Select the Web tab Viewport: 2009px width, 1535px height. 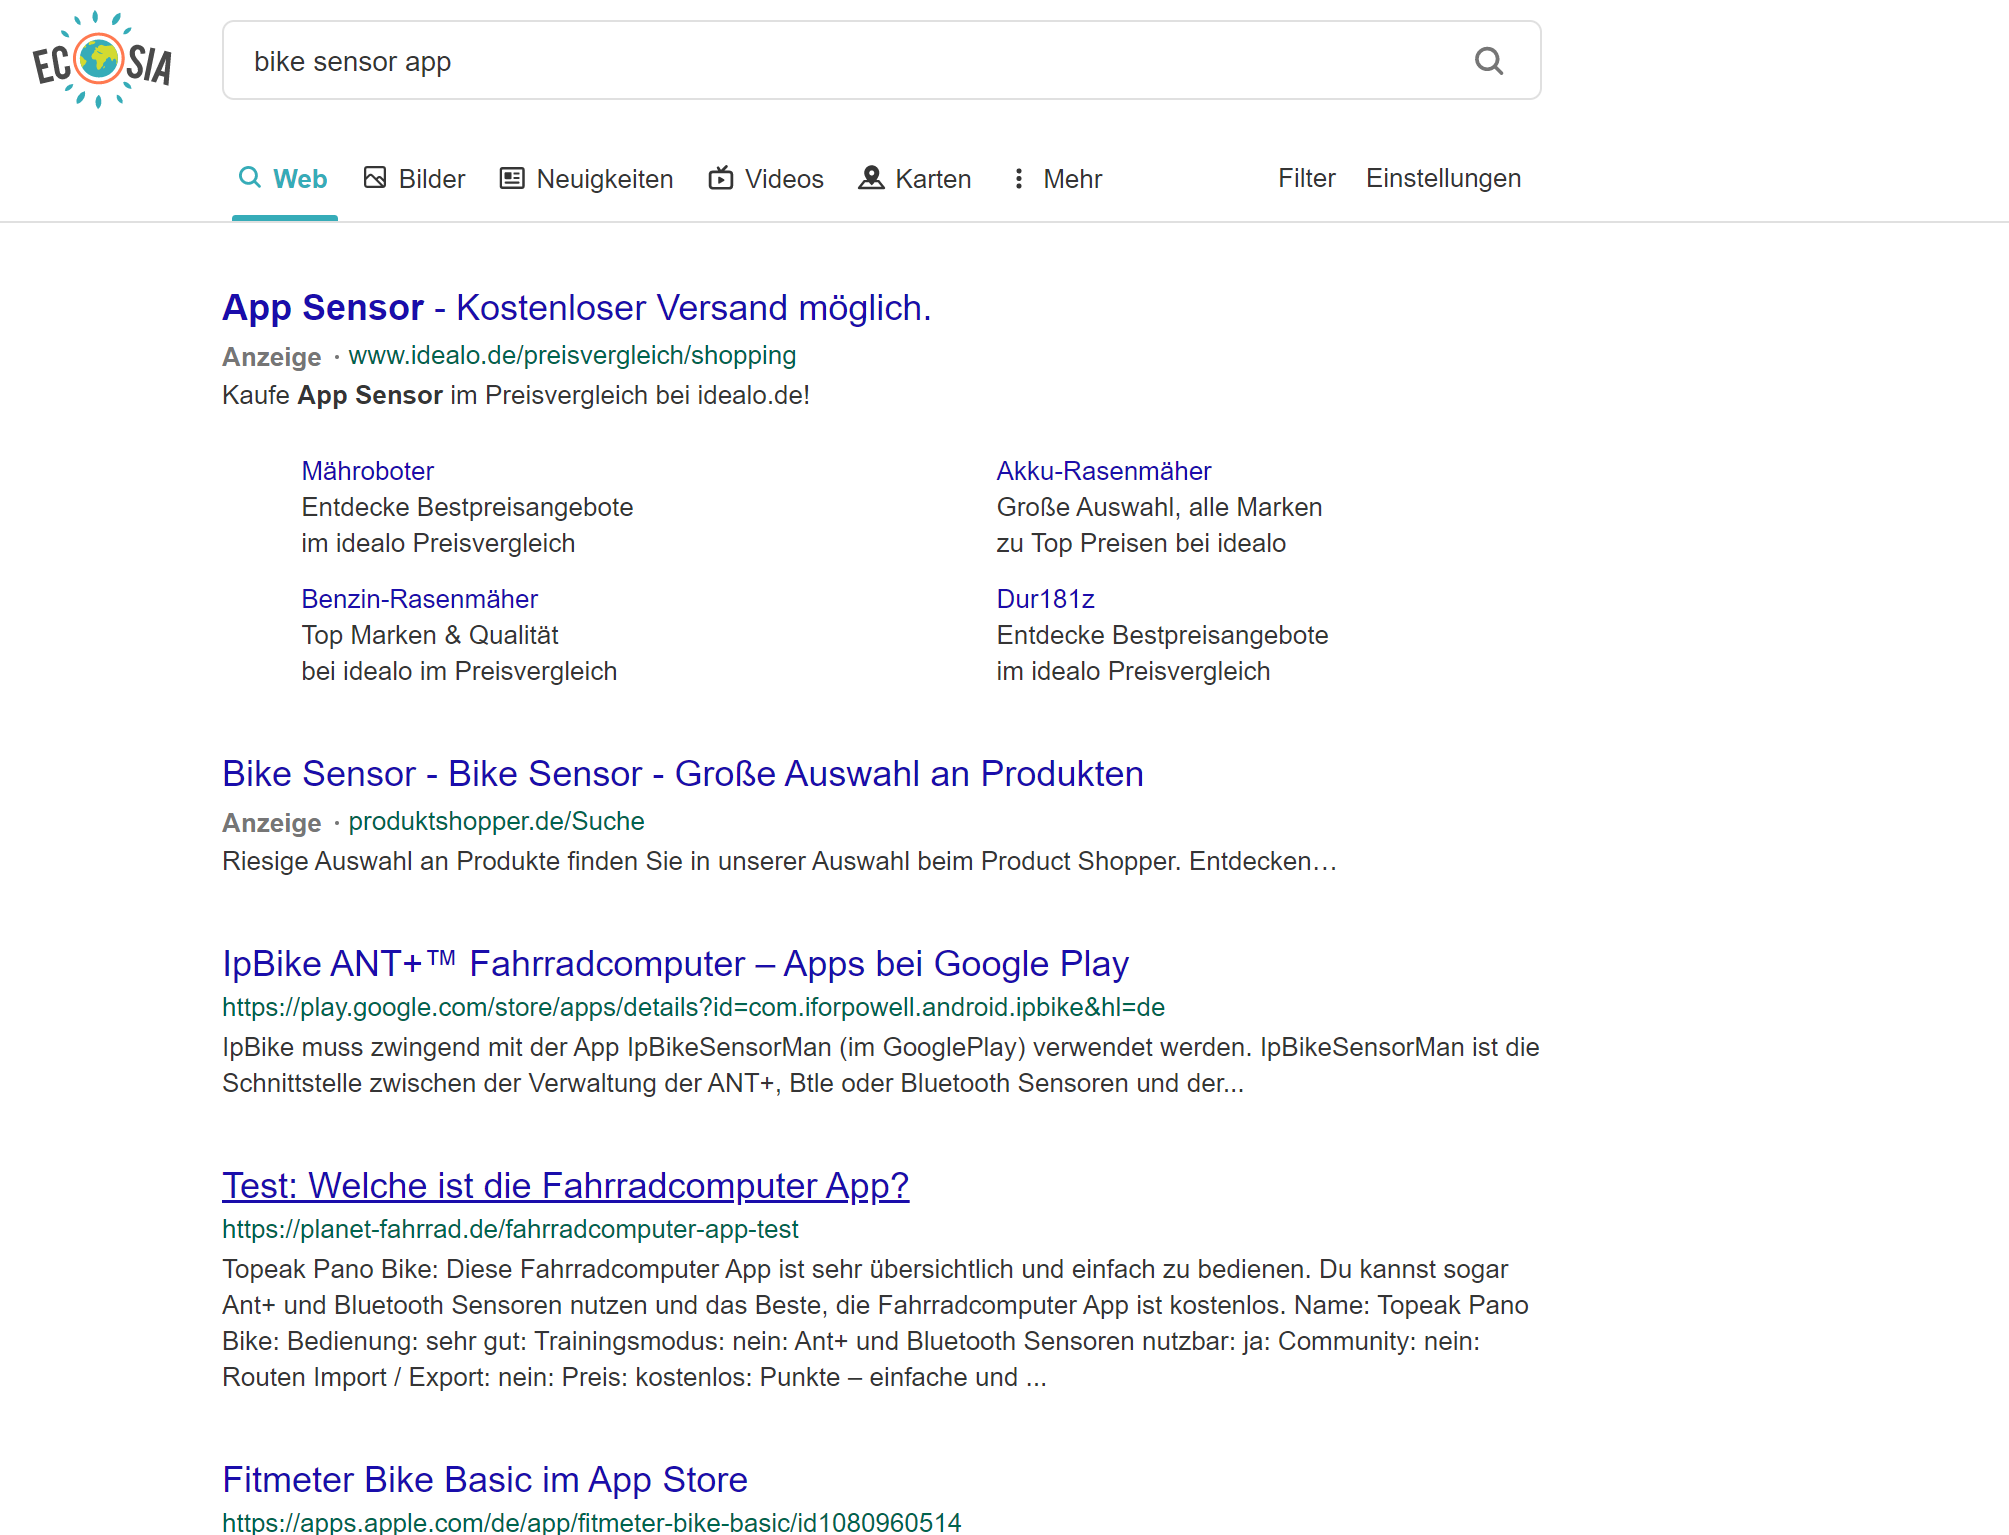[284, 179]
